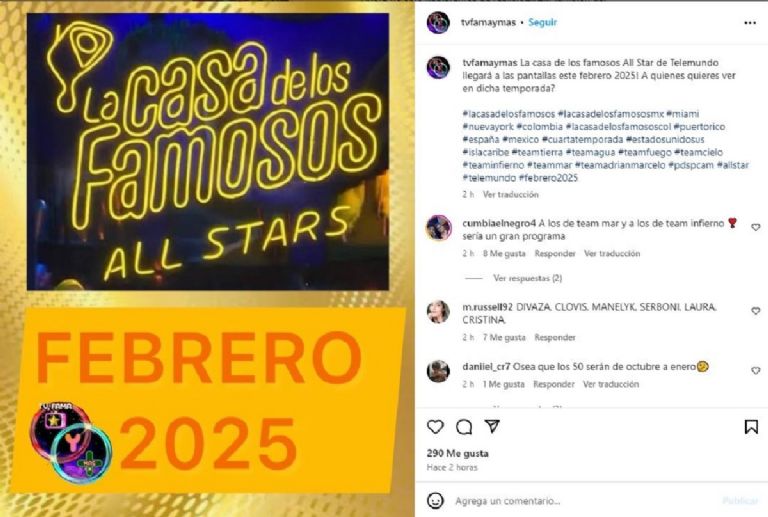
Task: Show translation of the post caption
Action: 510,194
